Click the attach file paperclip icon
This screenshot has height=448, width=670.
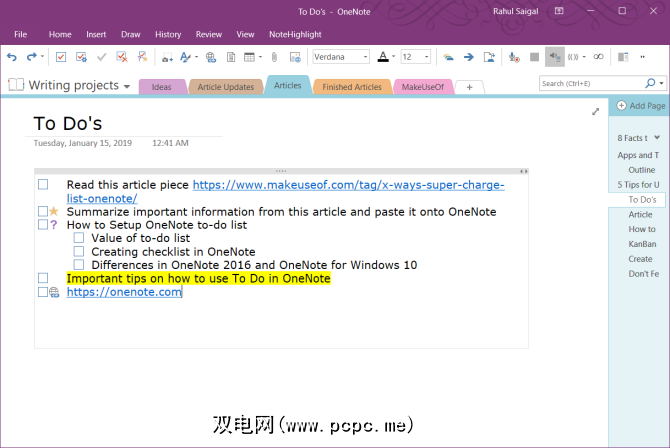point(271,57)
